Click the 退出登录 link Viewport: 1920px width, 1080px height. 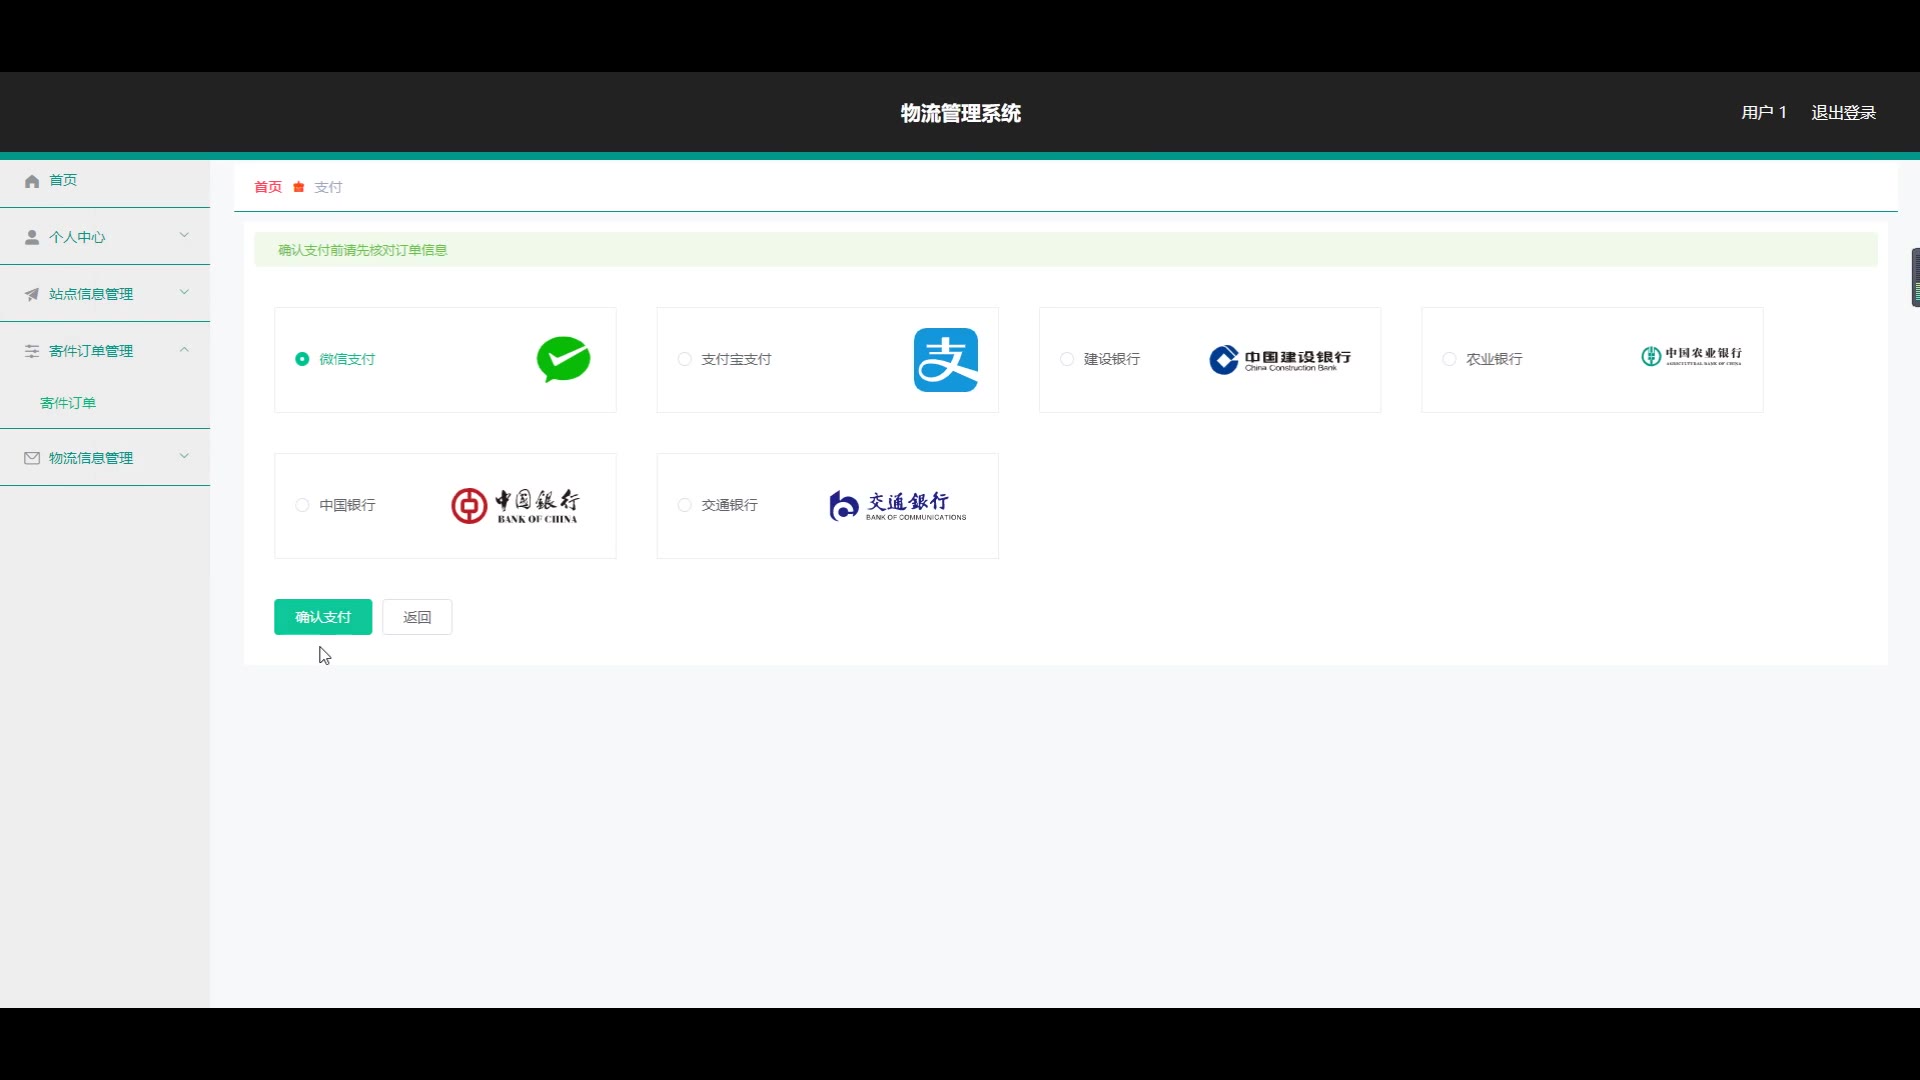[1843, 113]
